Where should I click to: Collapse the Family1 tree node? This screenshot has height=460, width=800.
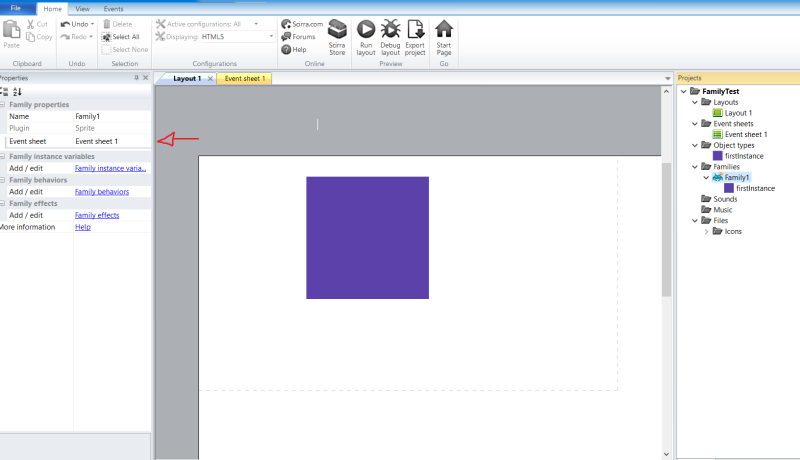[x=706, y=177]
